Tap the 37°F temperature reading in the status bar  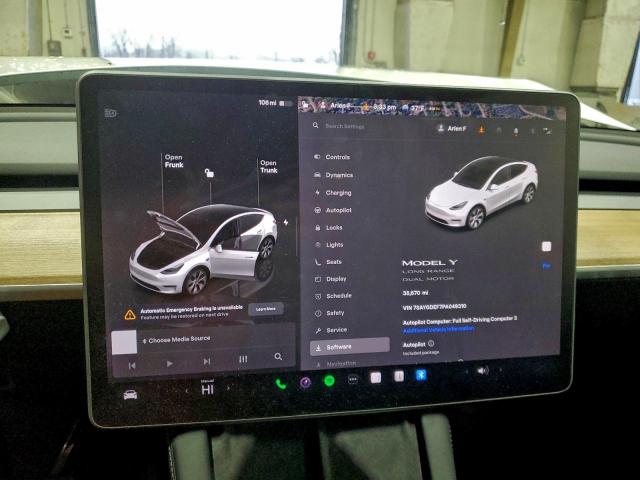417,108
